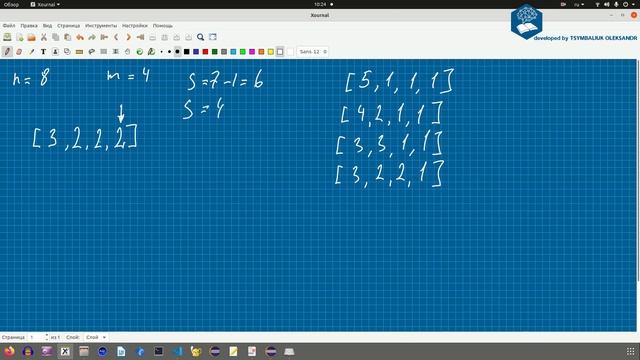Select the Highlighter tool
This screenshot has height=360, width=640.
point(31,52)
